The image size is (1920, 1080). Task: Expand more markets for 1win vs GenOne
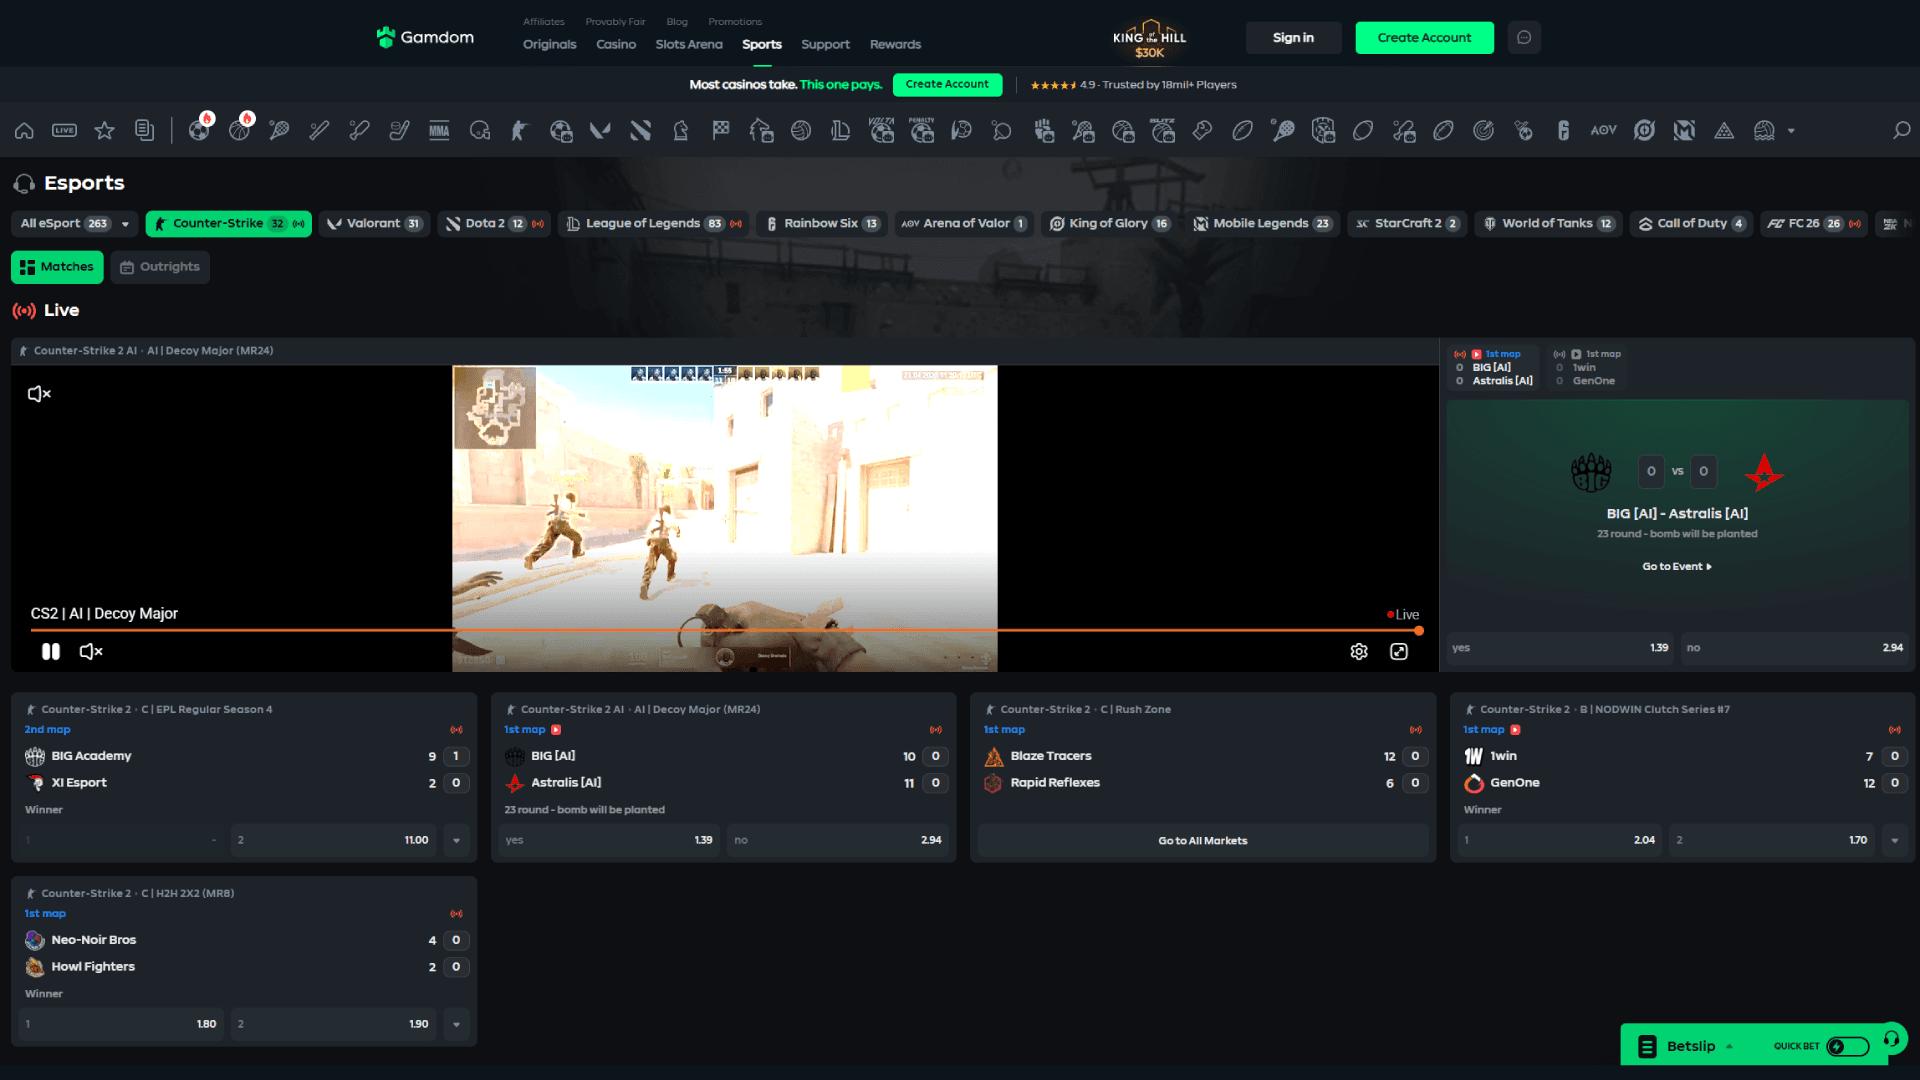1895,841
